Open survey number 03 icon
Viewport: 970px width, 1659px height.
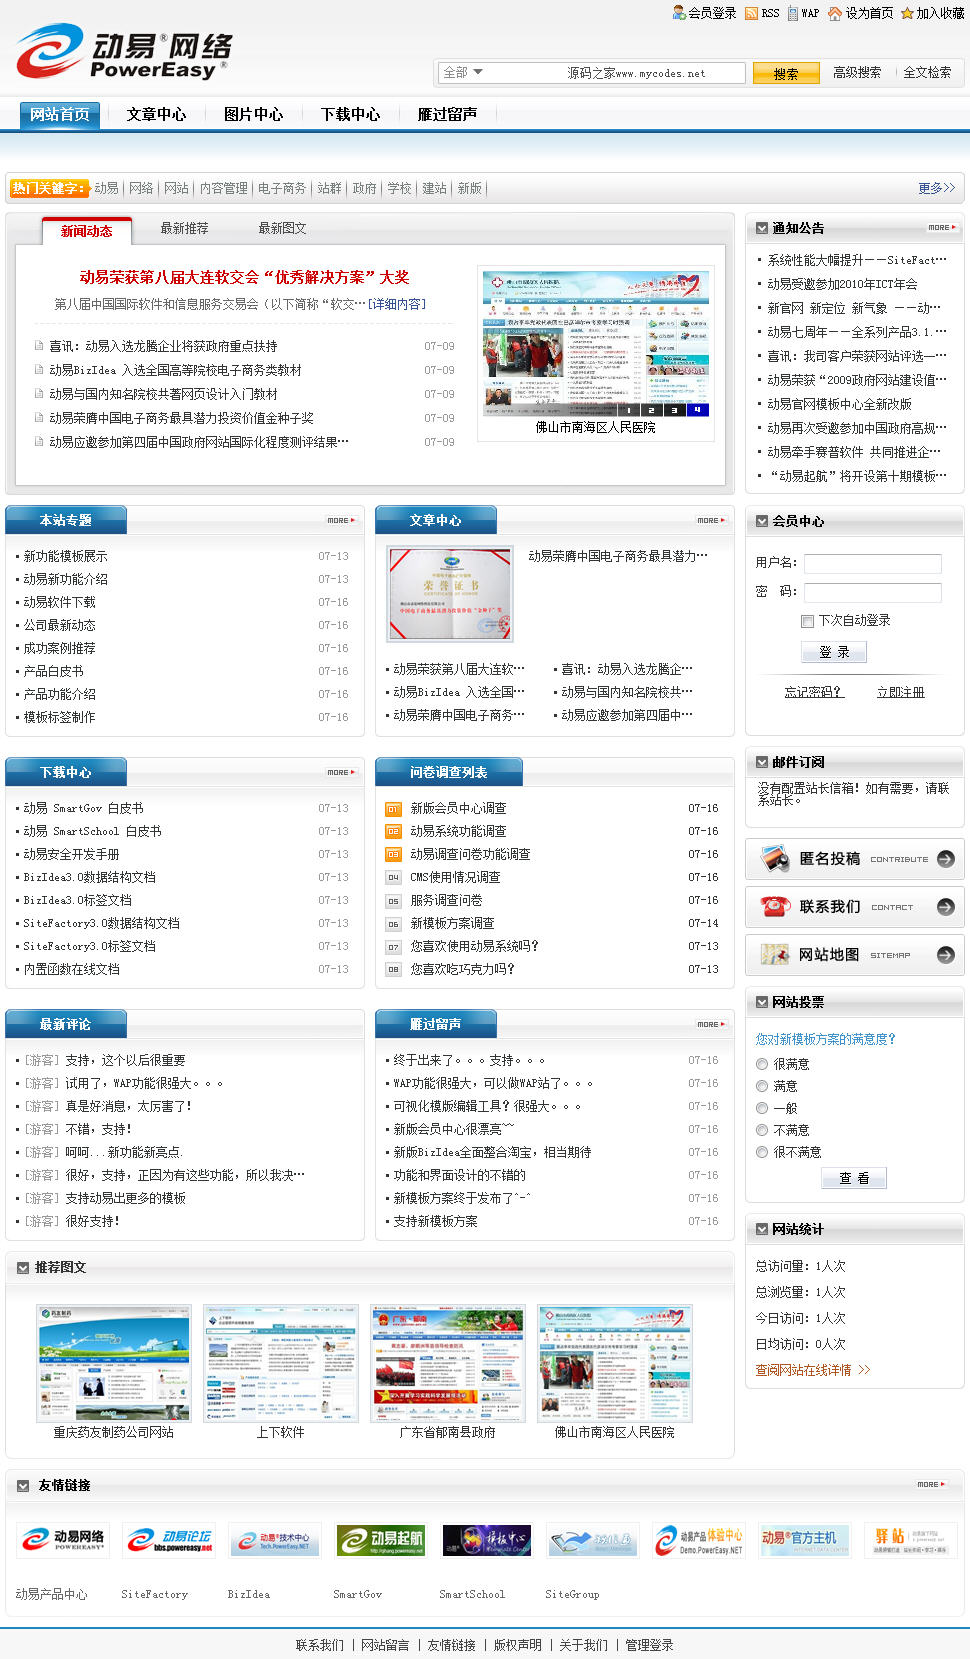click(x=393, y=854)
